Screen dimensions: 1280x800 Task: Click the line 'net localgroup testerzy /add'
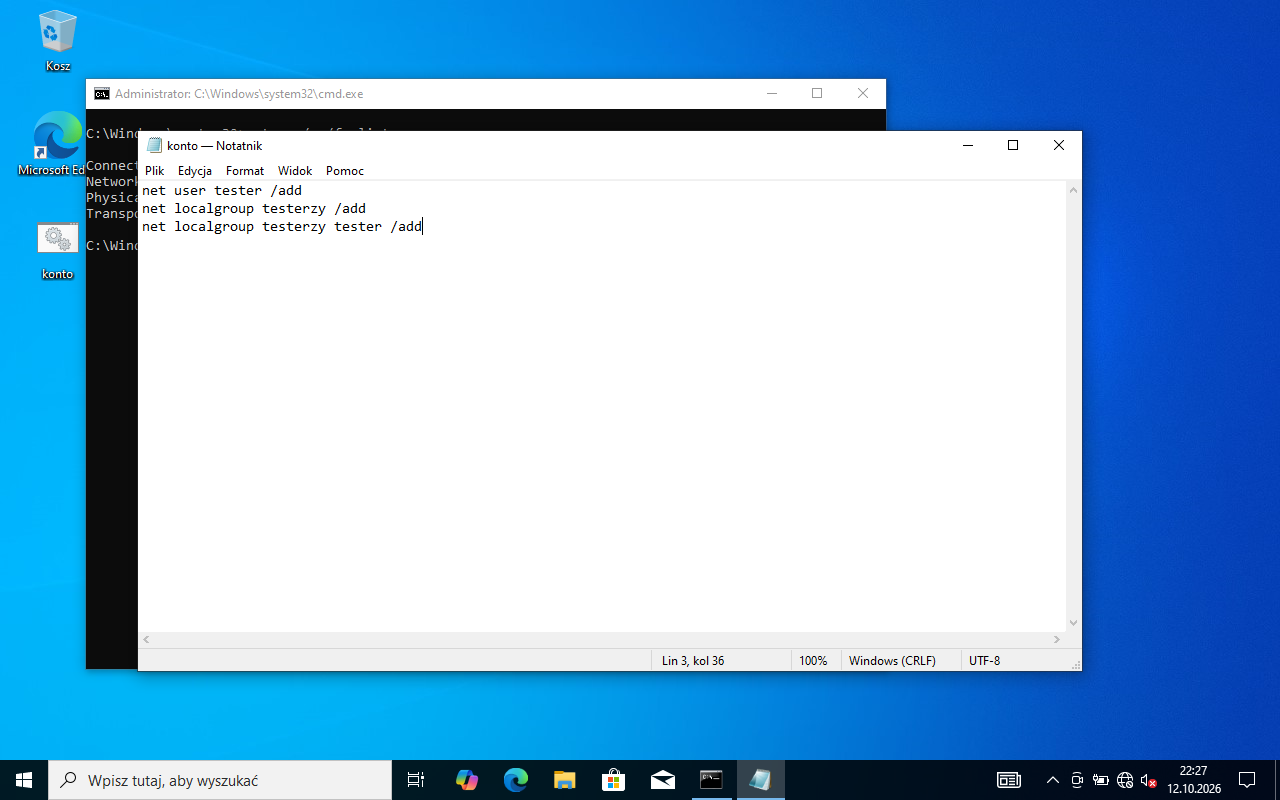254,208
